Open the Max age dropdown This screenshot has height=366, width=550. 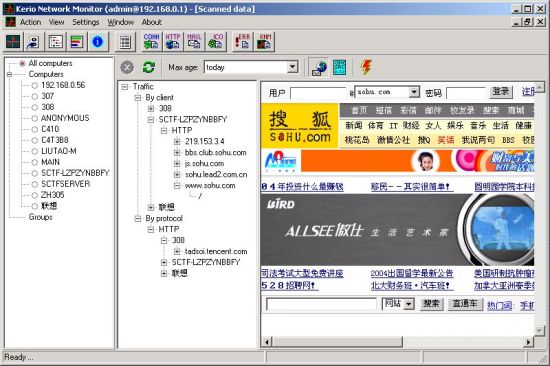[293, 67]
